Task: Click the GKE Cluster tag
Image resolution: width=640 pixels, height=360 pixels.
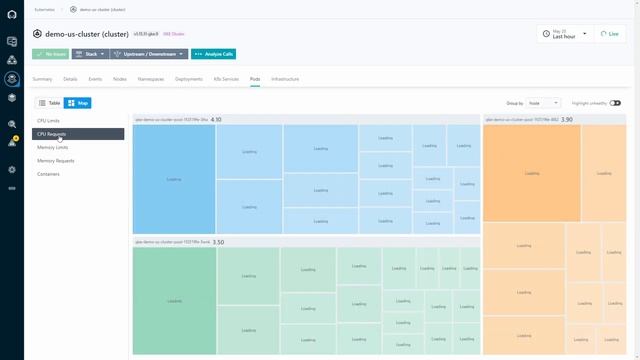Action: (174, 34)
